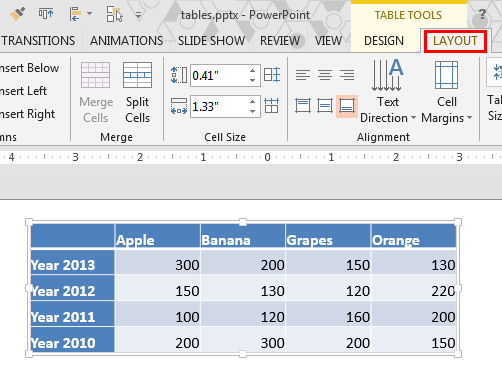Click Grapes value 160 for 2011

pyautogui.click(x=358, y=317)
